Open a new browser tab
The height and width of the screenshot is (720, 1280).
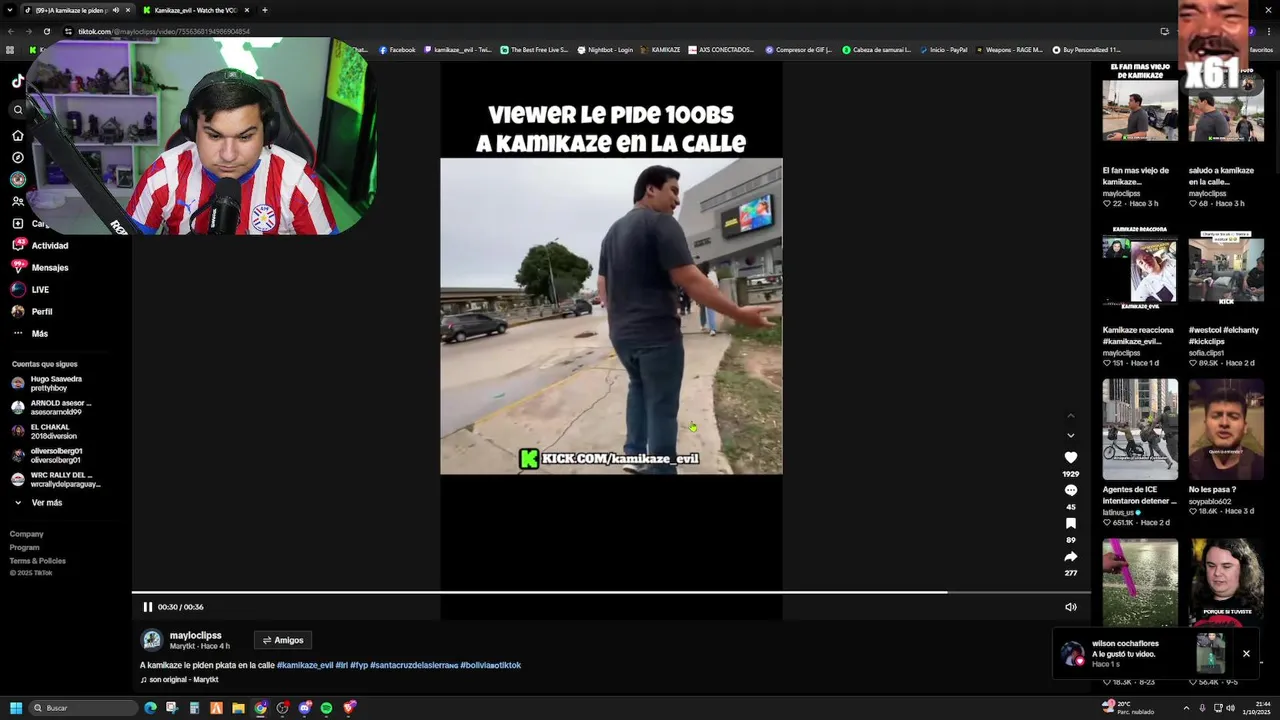[x=264, y=10]
